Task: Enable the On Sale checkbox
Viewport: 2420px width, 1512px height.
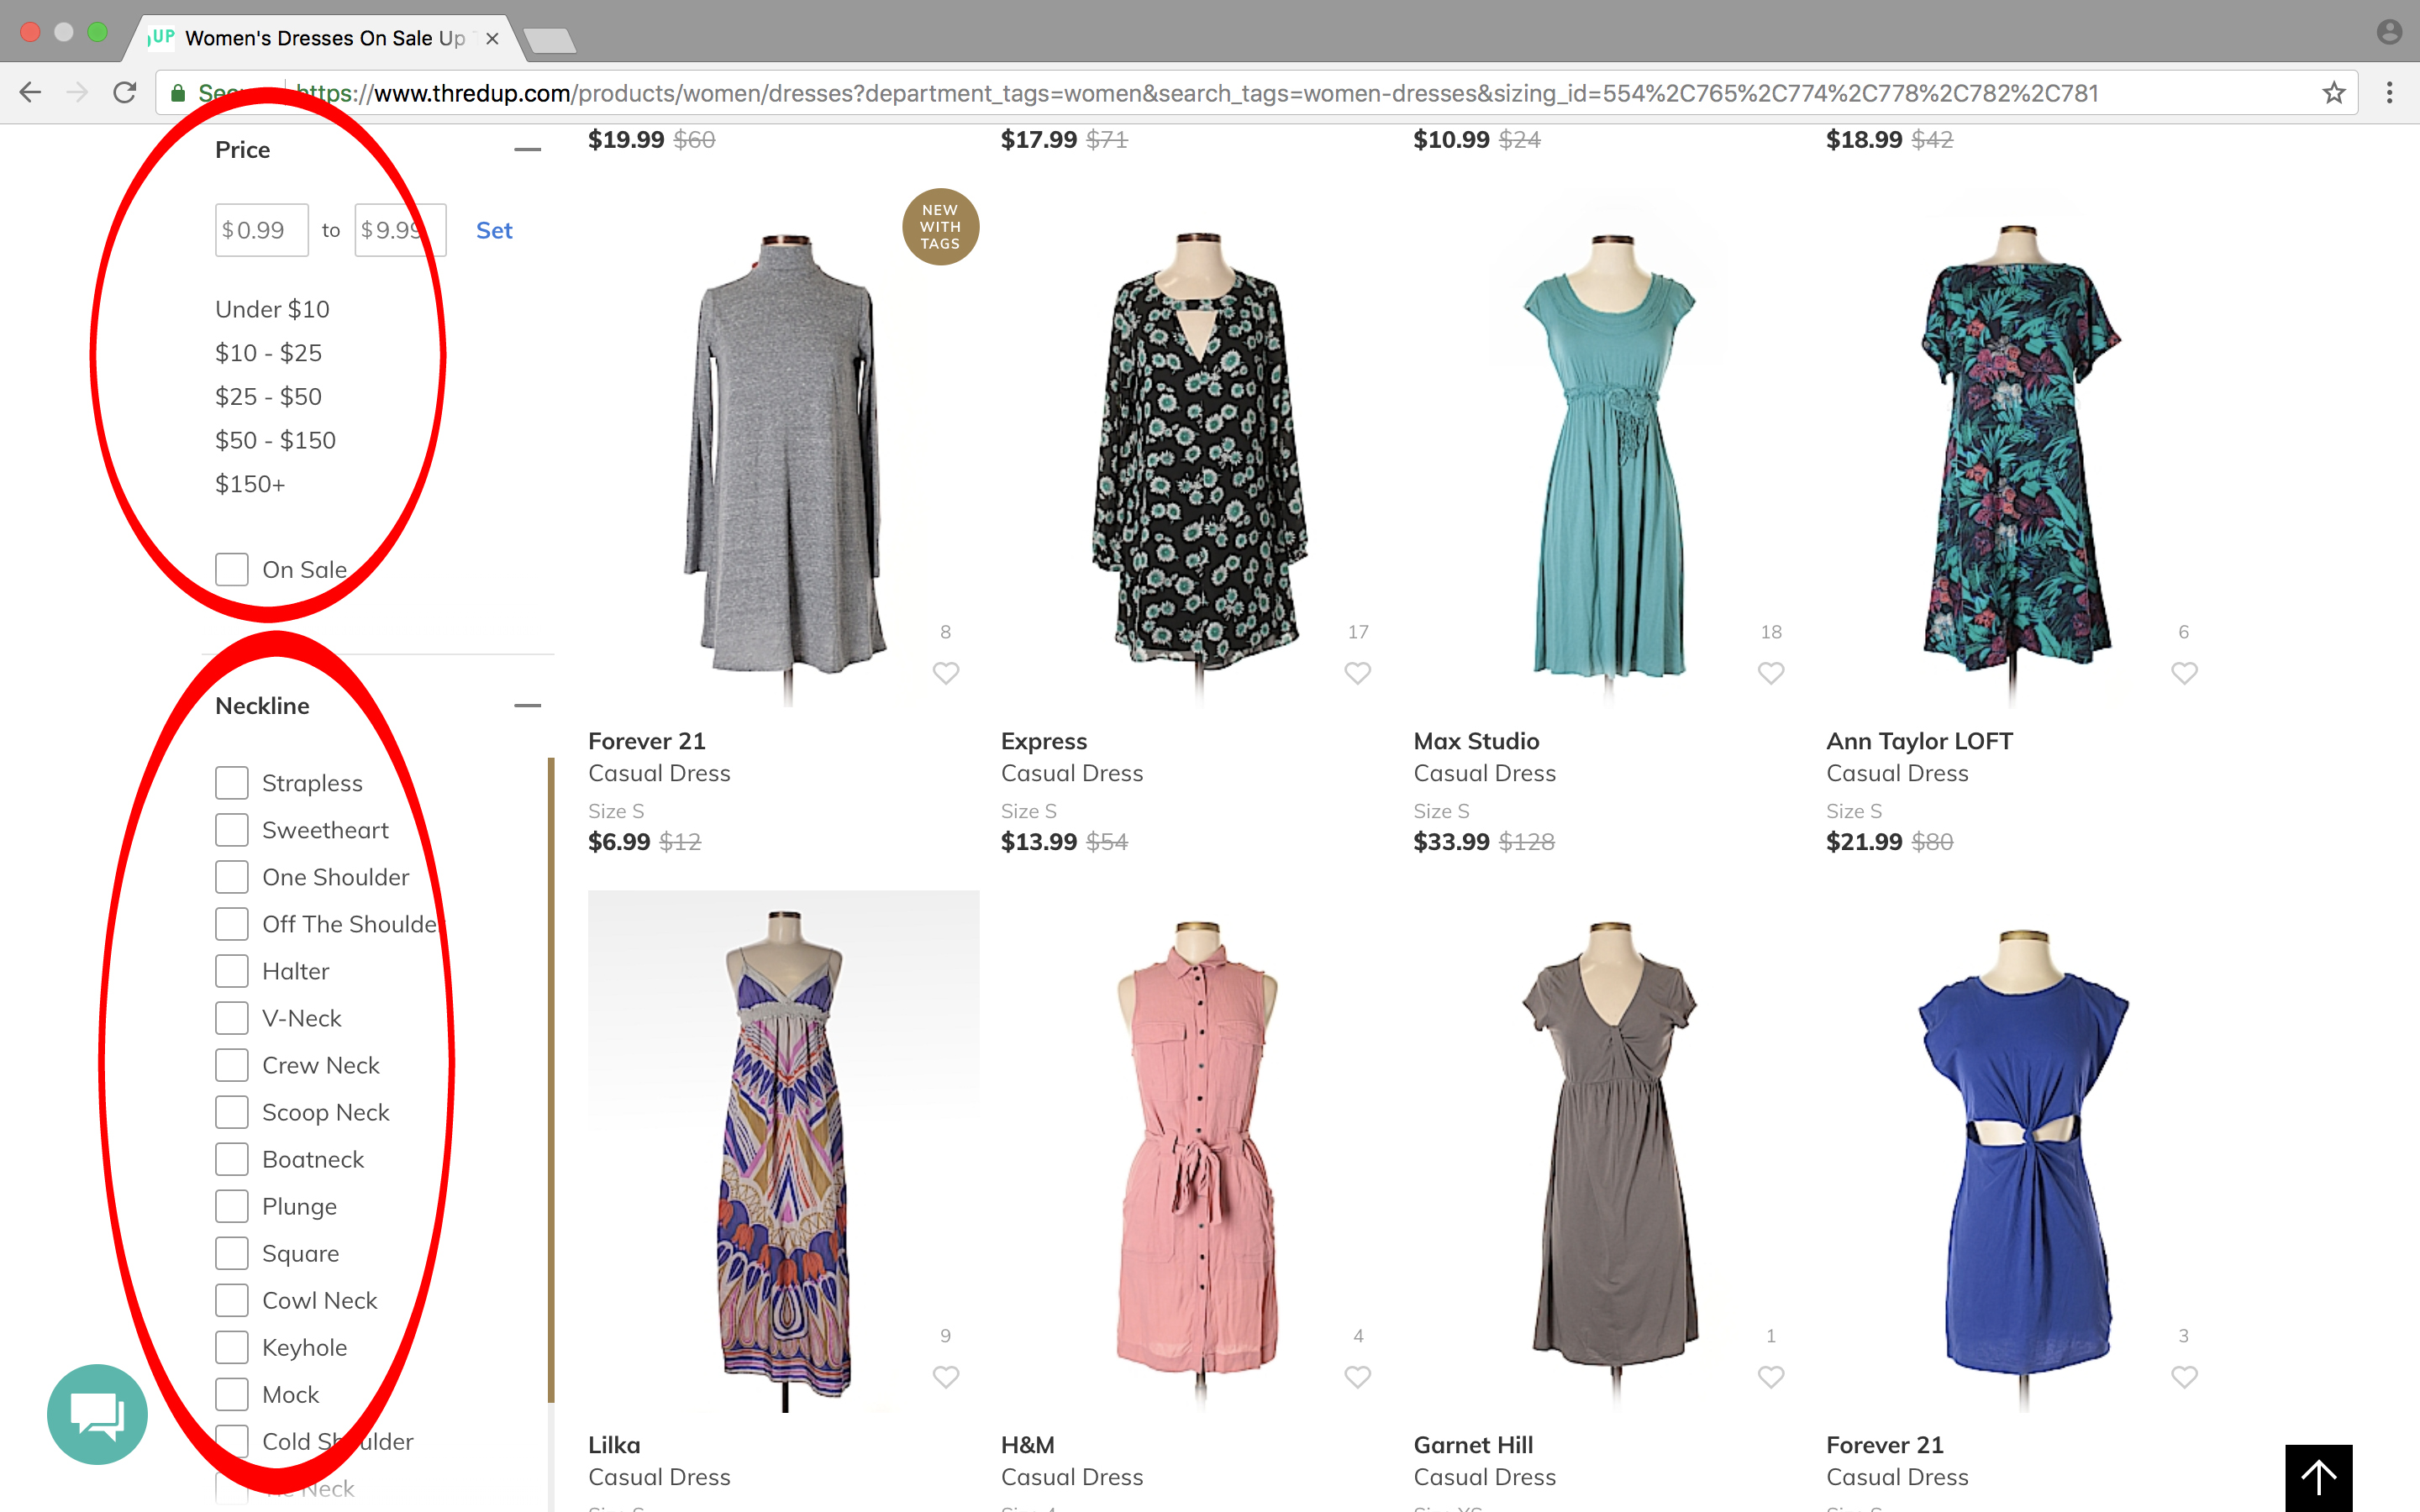Action: [x=232, y=570]
